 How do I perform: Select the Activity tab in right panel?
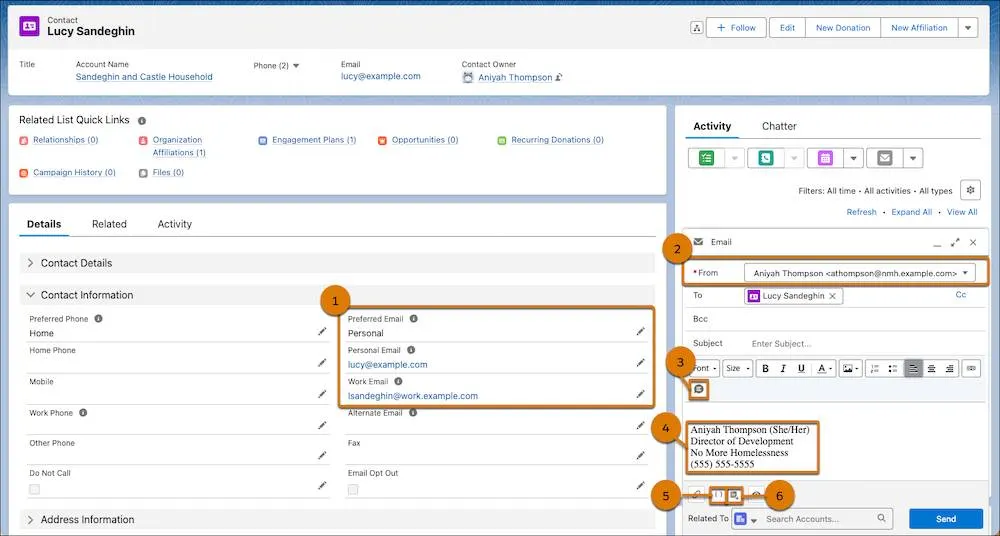click(712, 126)
